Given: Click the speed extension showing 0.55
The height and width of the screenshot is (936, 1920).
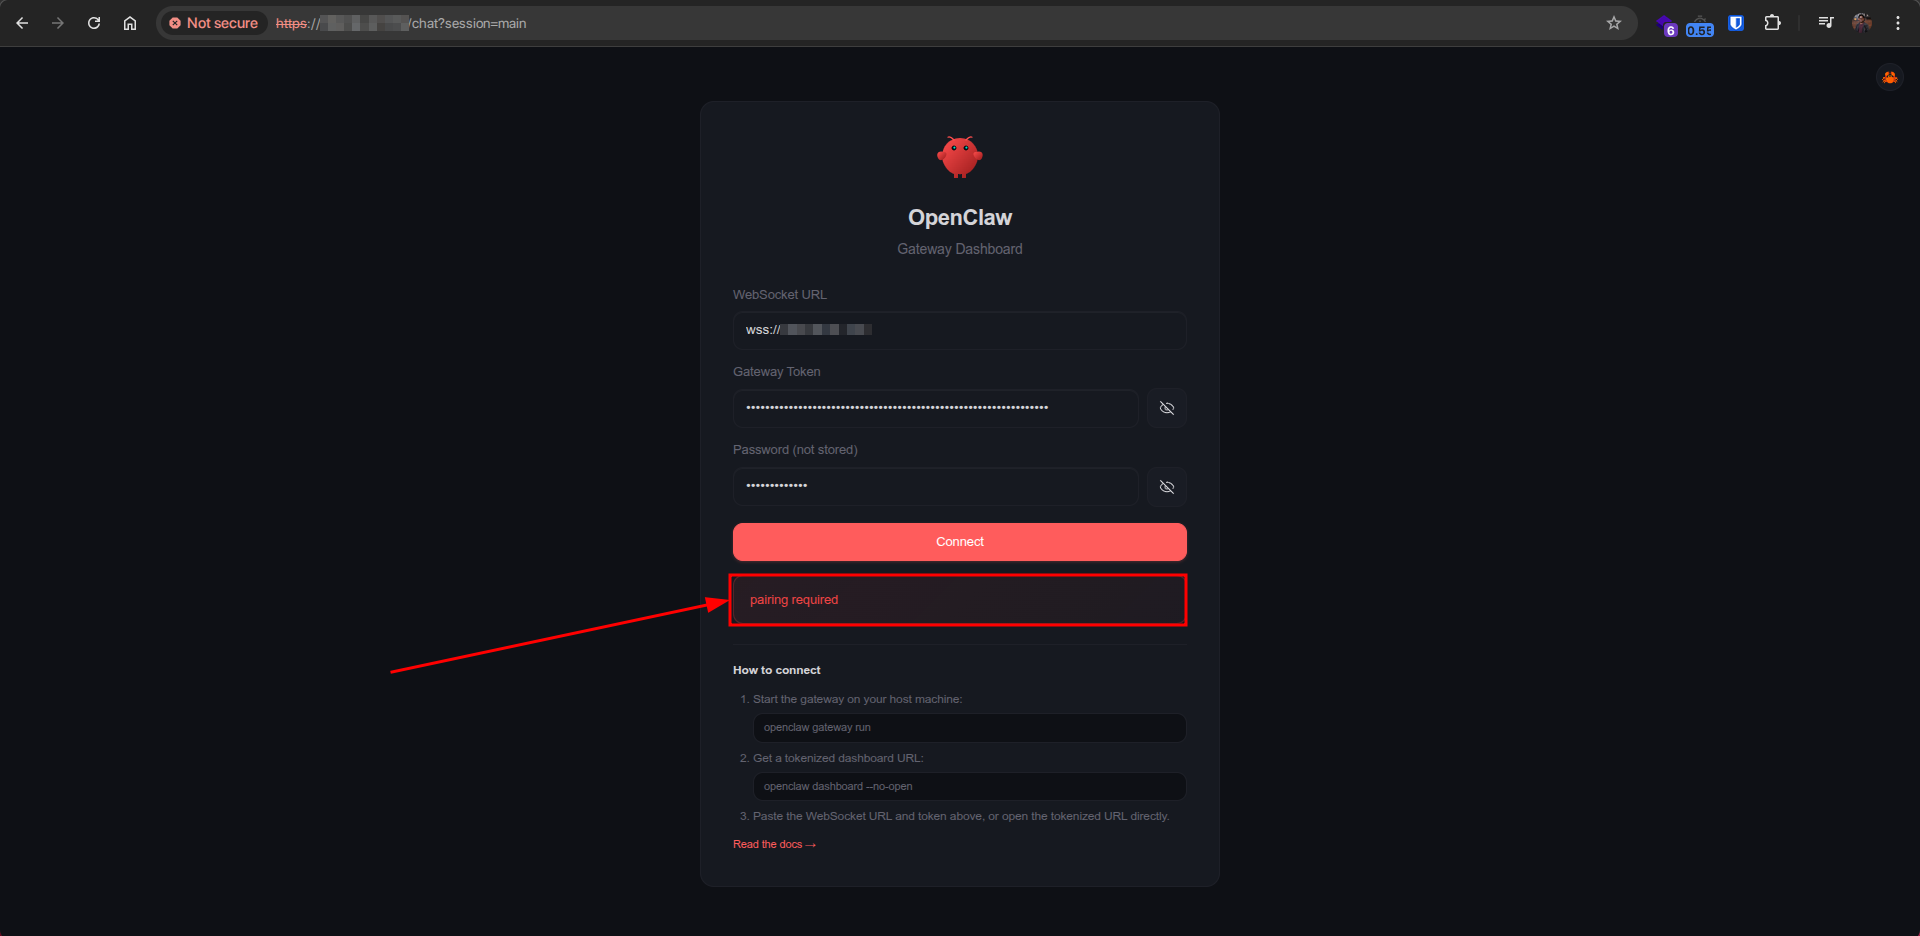Looking at the screenshot, I should point(1699,26).
